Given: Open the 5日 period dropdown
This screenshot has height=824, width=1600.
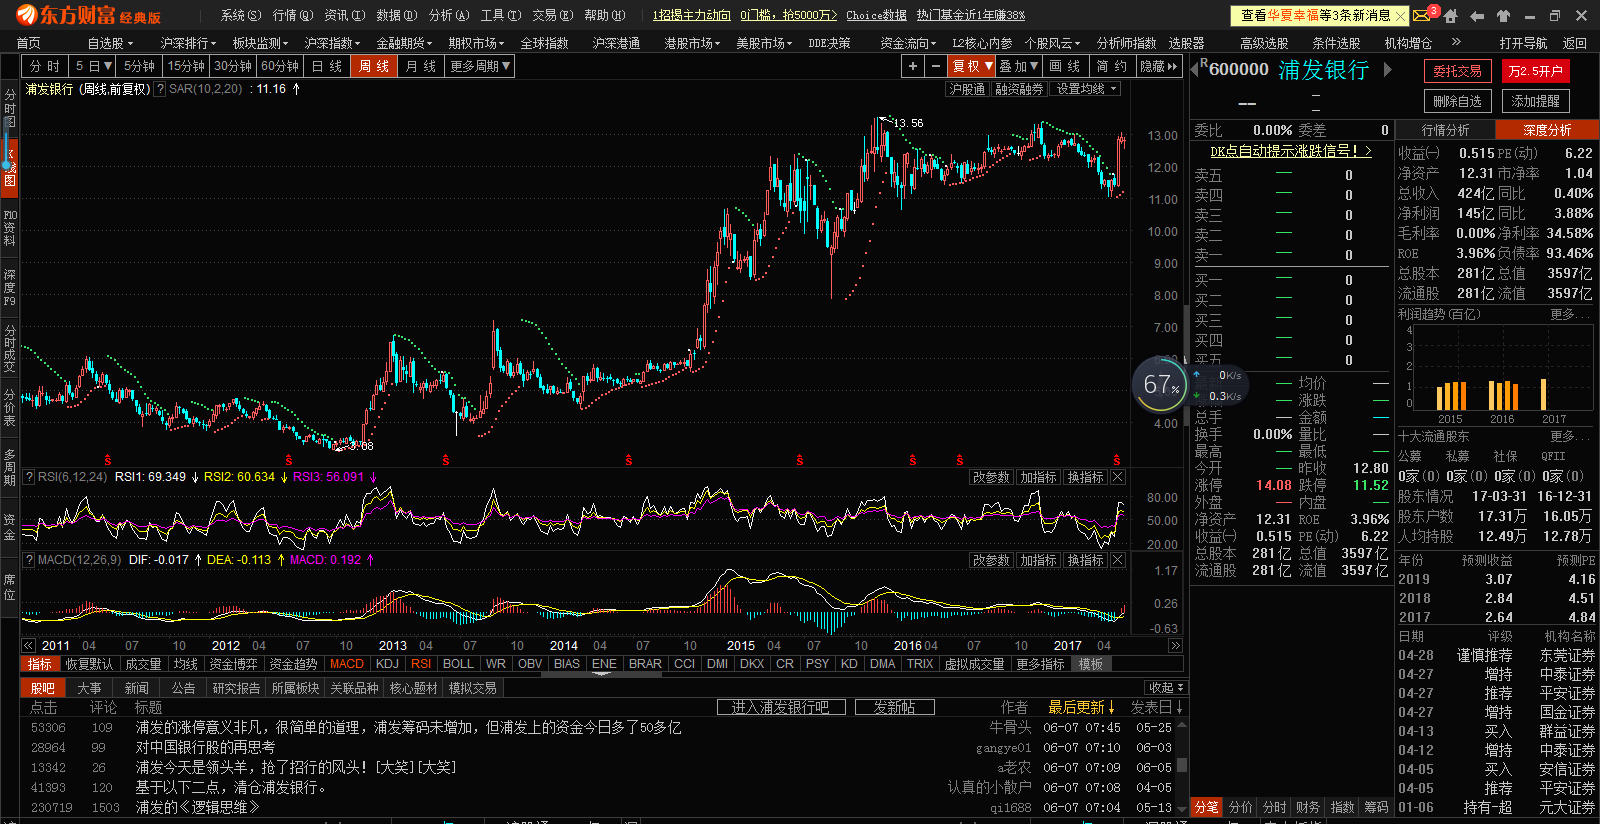Looking at the screenshot, I should (x=93, y=66).
